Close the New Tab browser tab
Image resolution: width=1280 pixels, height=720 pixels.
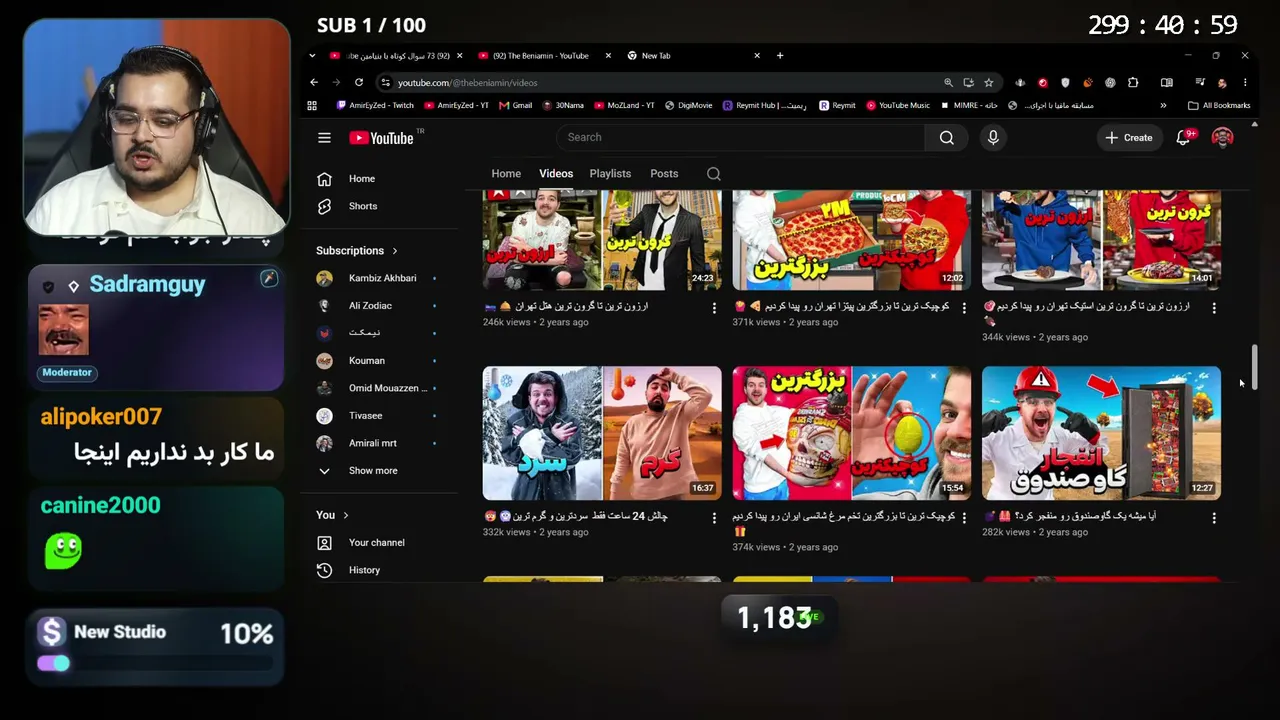pyautogui.click(x=757, y=56)
